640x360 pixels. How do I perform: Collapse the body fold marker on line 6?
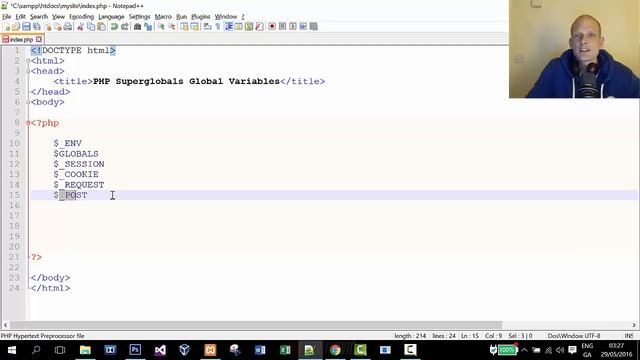click(28, 102)
